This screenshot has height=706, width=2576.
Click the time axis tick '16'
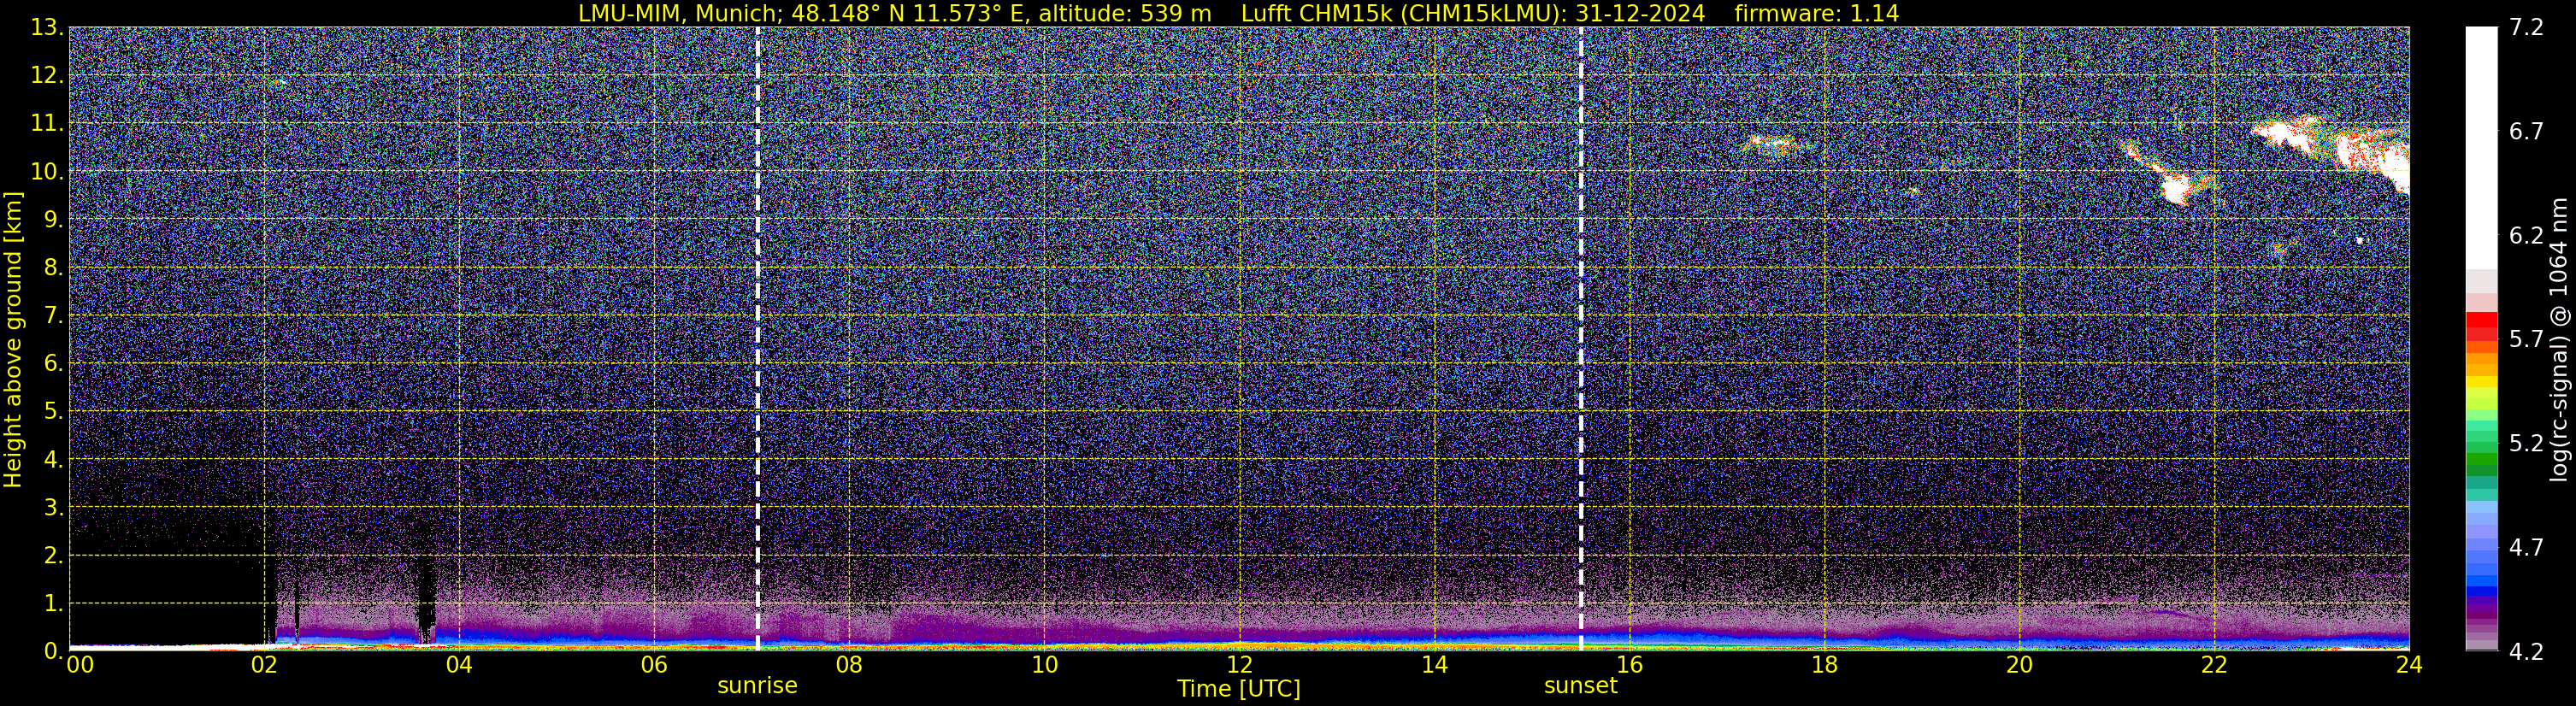(1629, 665)
